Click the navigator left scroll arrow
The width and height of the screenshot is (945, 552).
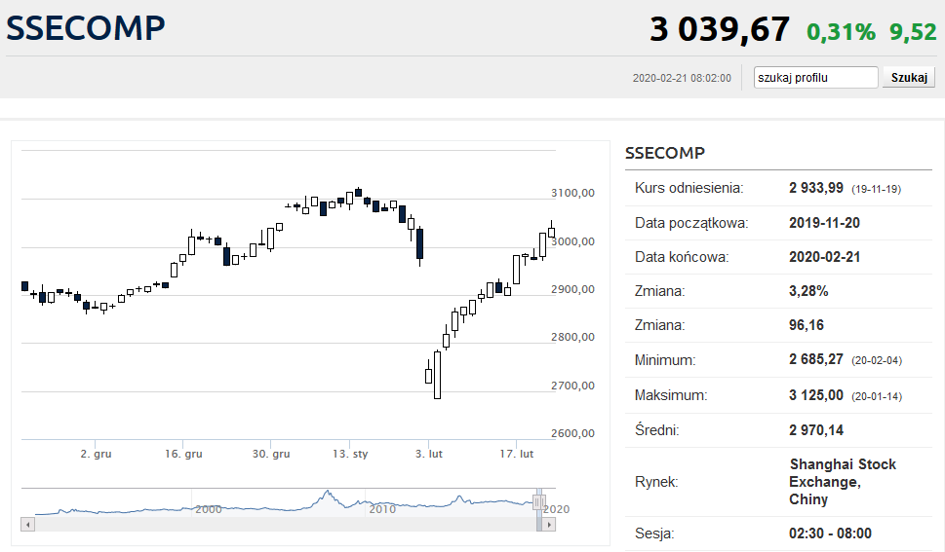coord(27,524)
